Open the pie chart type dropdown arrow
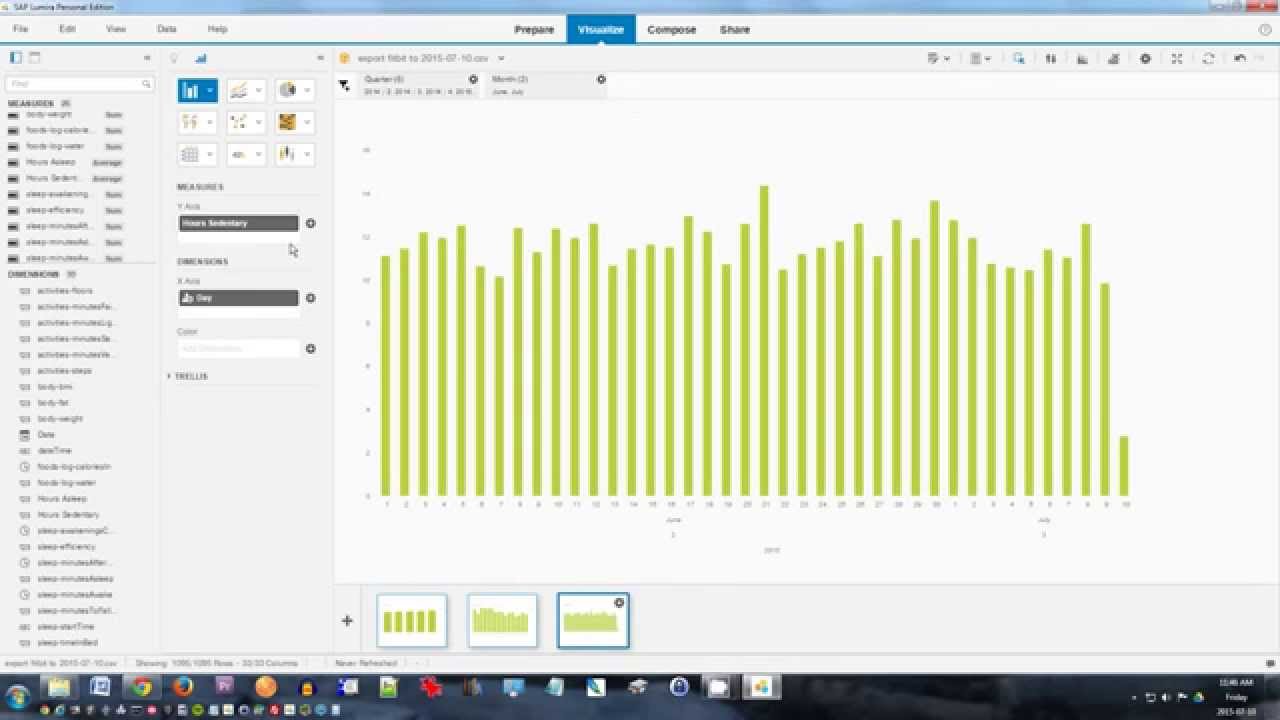1280x720 pixels. coord(308,91)
